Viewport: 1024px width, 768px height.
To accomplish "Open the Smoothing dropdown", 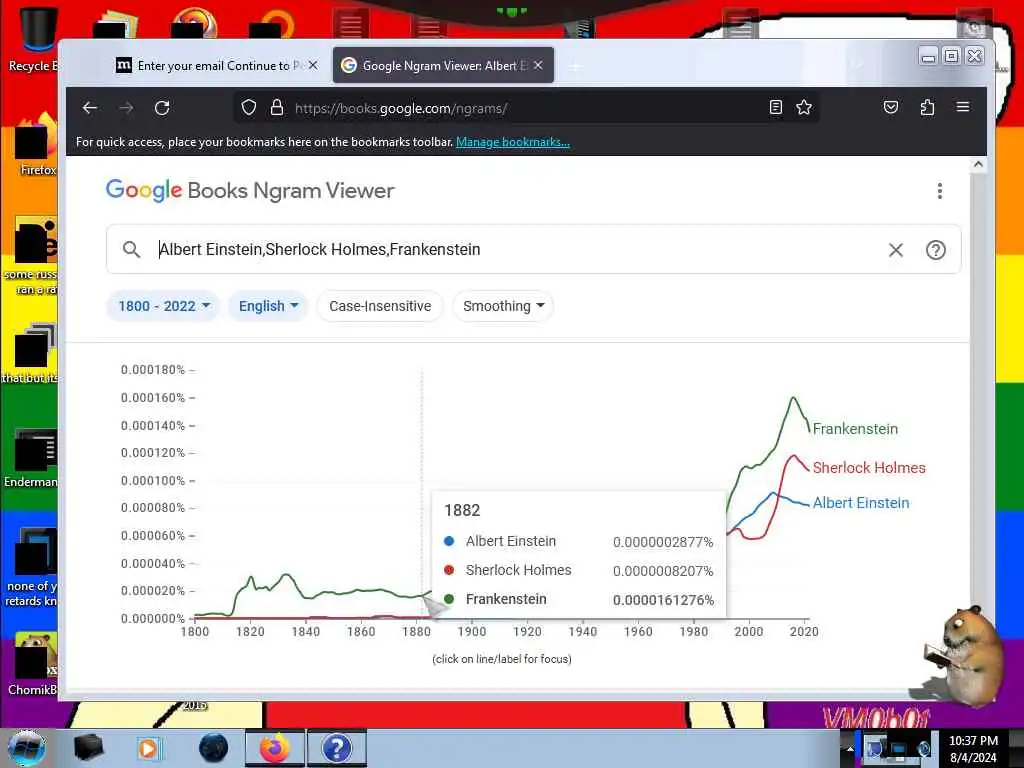I will [x=504, y=306].
